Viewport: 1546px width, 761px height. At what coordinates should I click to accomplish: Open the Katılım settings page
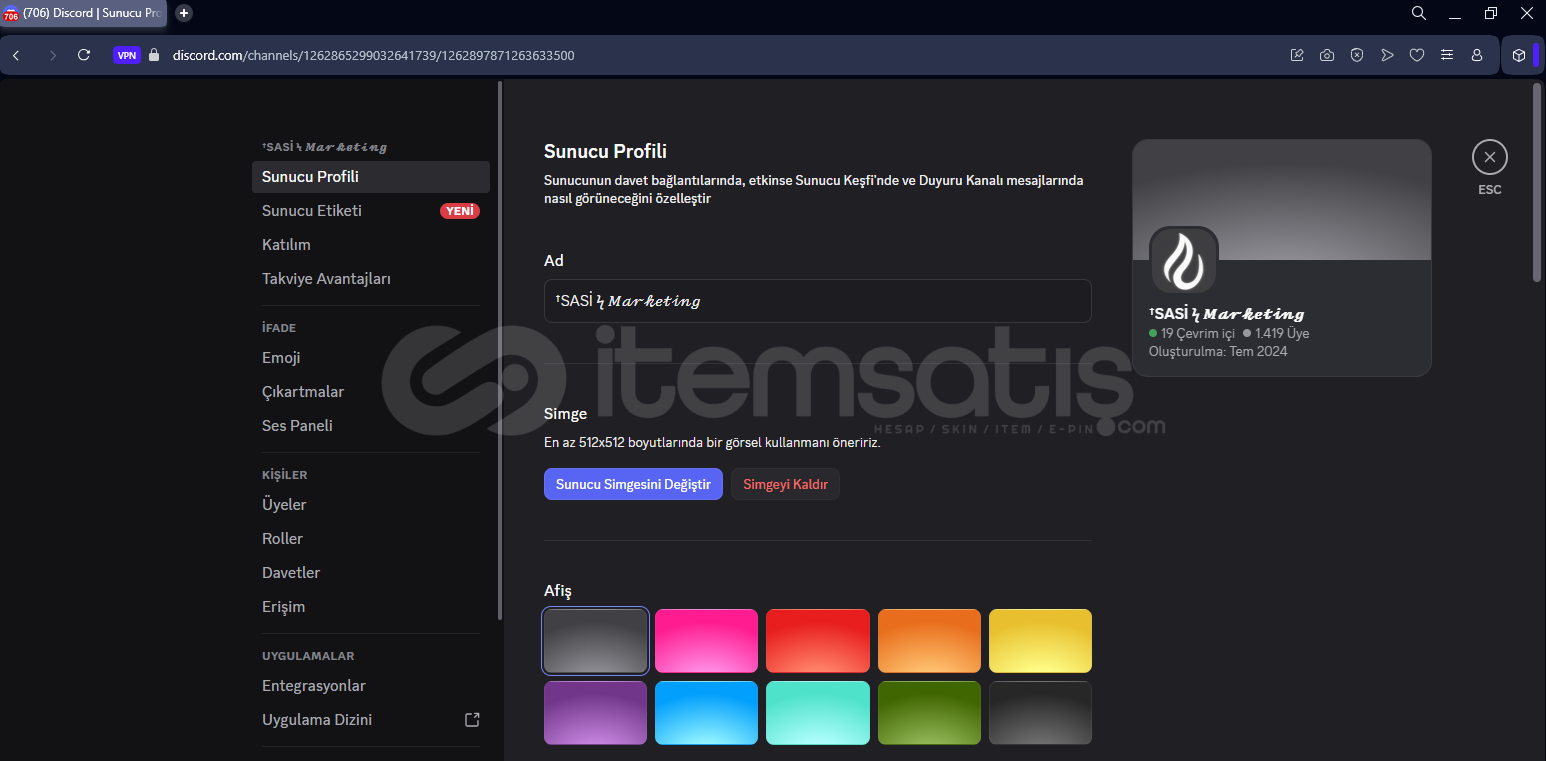pyautogui.click(x=371, y=245)
